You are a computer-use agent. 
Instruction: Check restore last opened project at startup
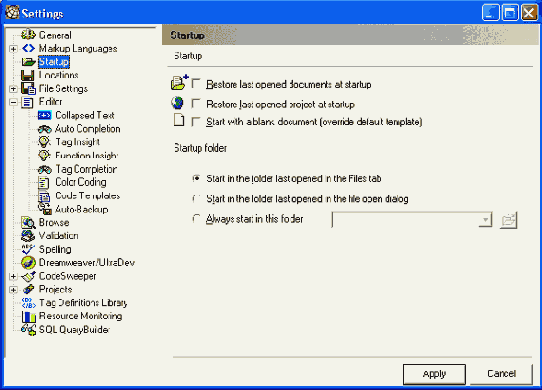pos(196,103)
